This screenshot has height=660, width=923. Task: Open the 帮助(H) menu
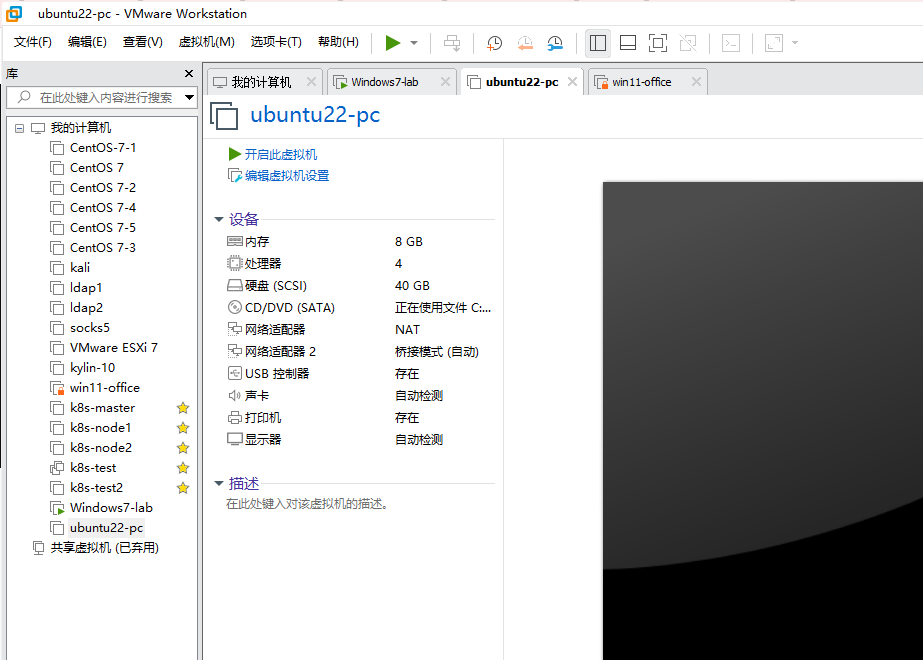pos(338,42)
